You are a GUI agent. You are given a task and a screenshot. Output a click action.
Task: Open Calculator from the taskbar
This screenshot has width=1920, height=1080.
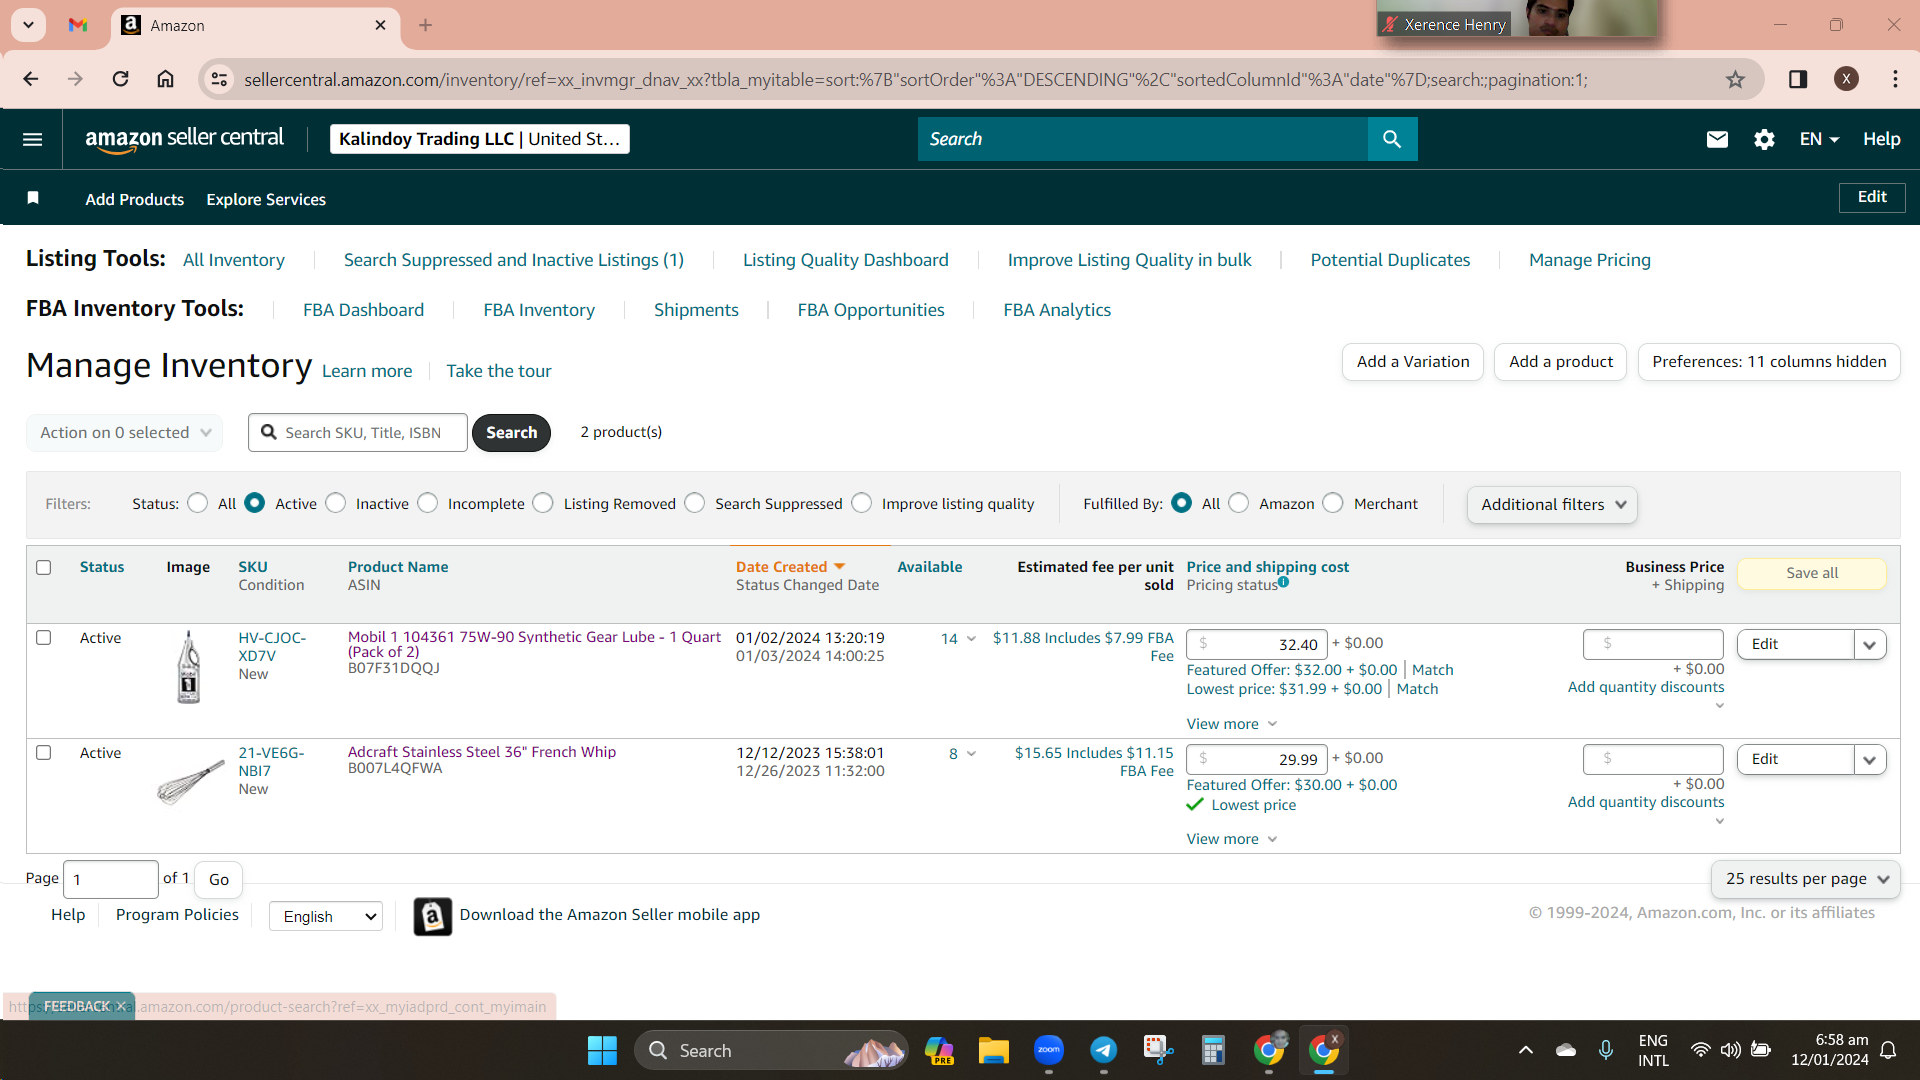pyautogui.click(x=1213, y=1050)
